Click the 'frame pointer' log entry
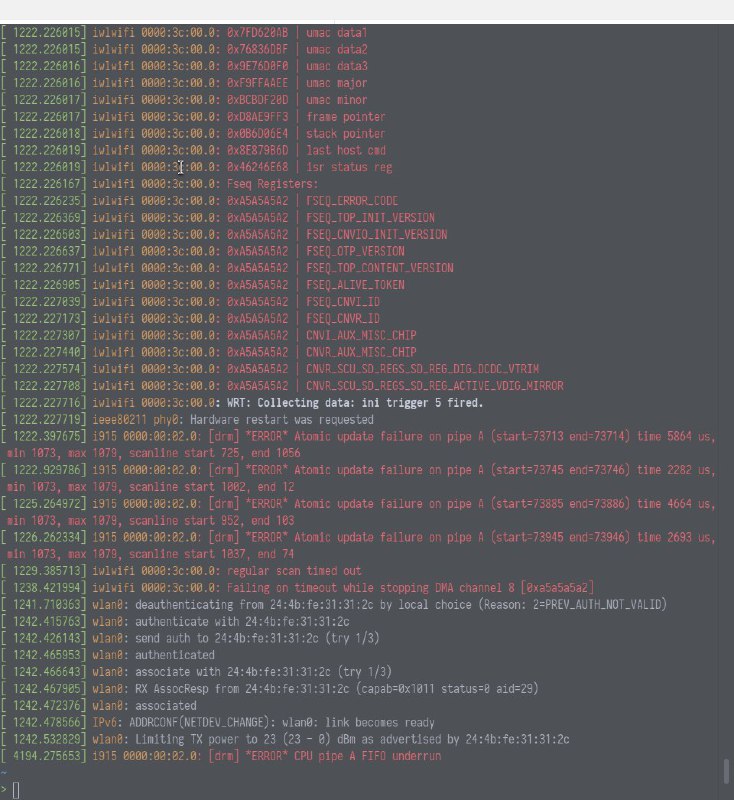This screenshot has width=734, height=800. pyautogui.click(x=193, y=117)
